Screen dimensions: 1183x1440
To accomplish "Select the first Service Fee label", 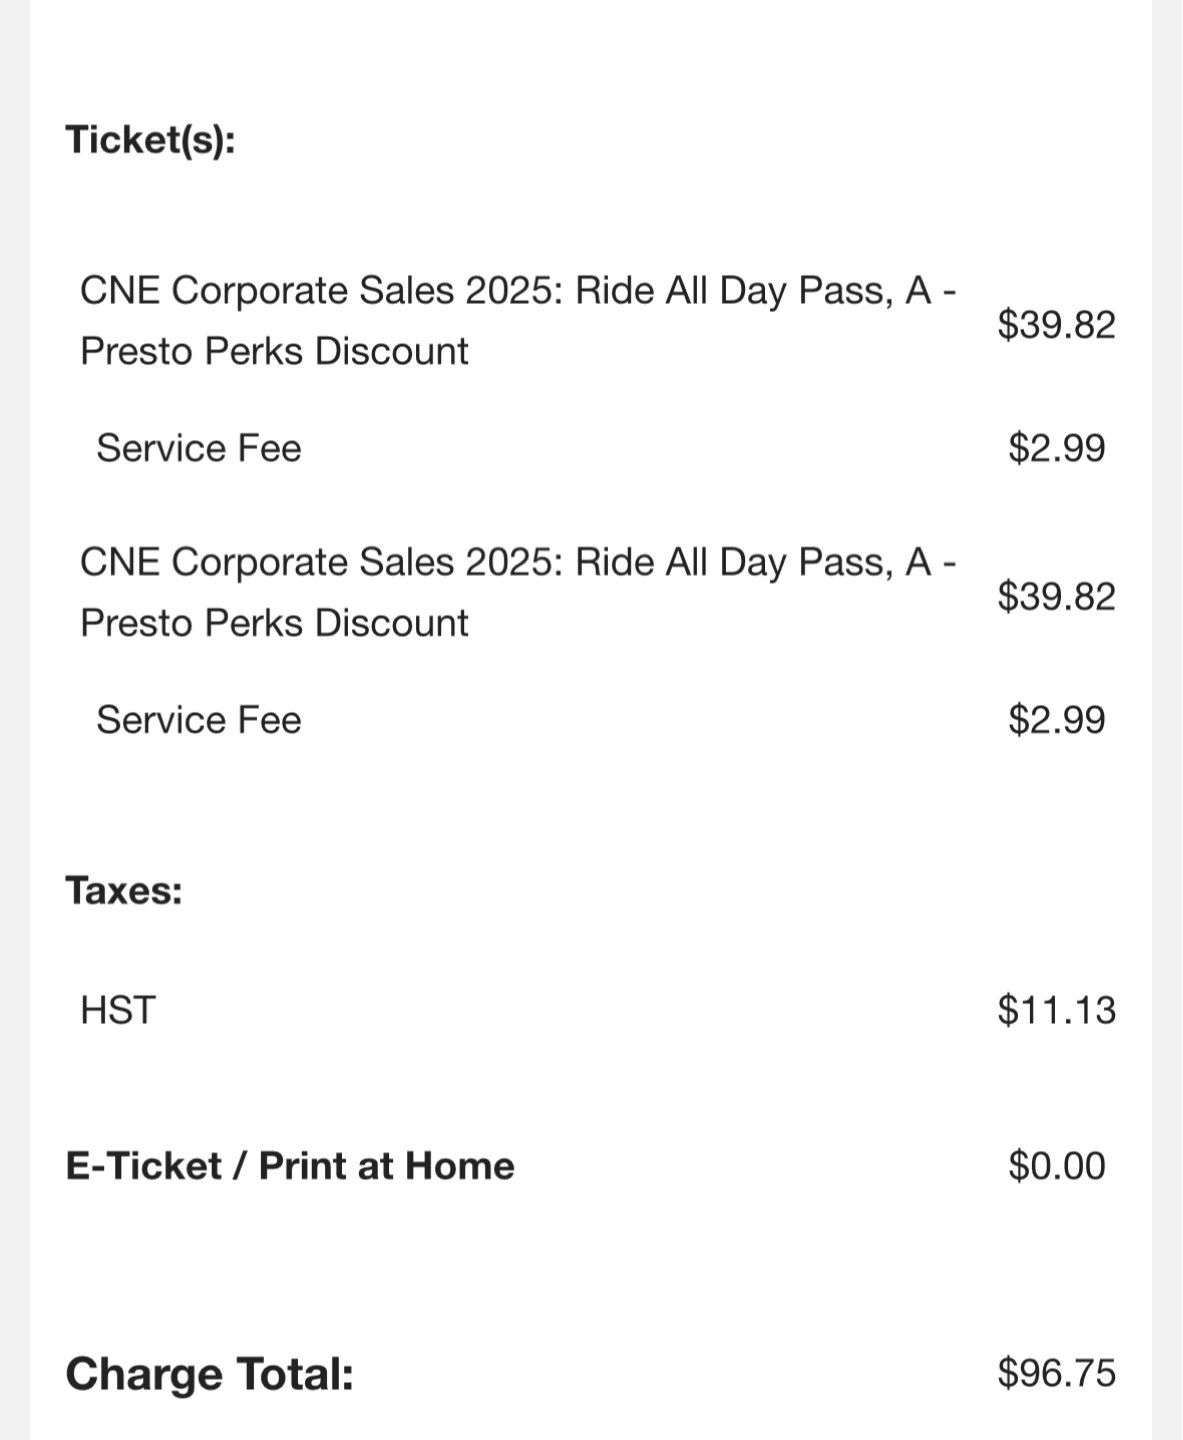I will click(198, 448).
